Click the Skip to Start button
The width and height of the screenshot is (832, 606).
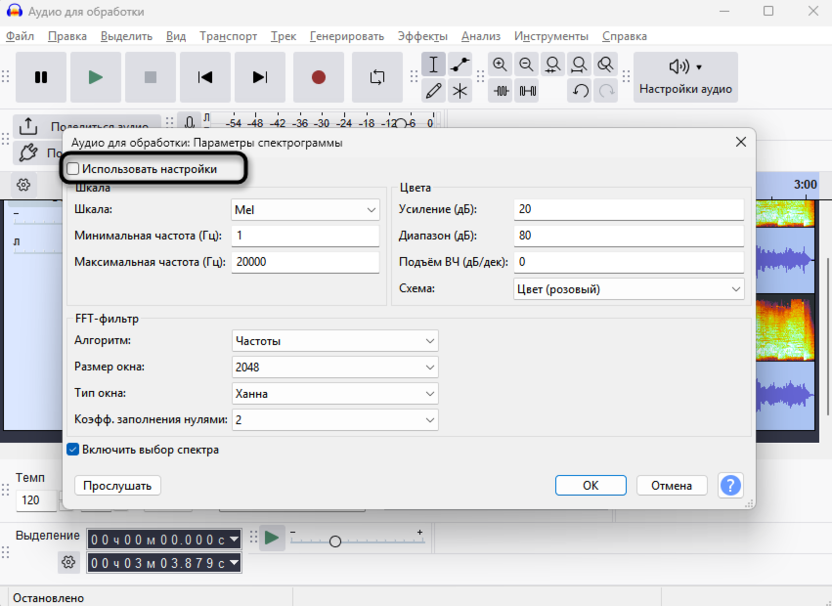[205, 77]
